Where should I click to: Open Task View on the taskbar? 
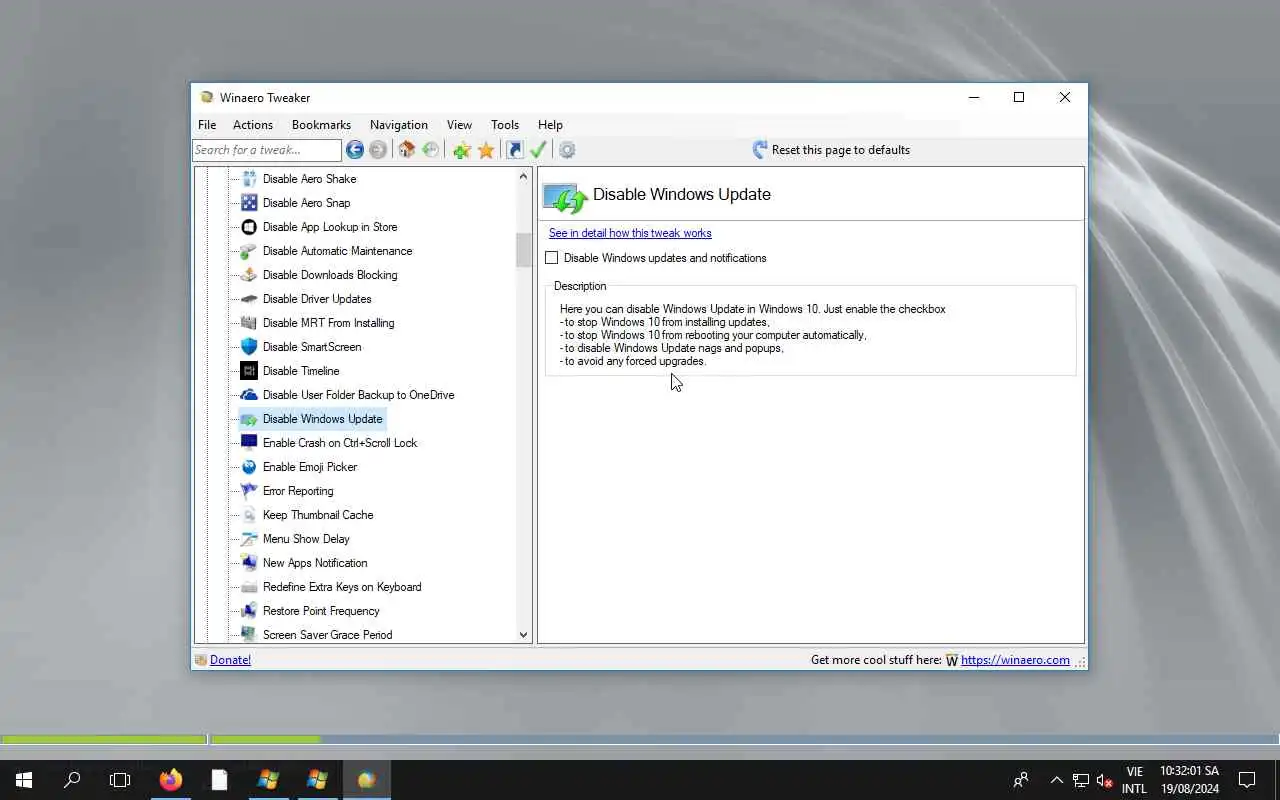point(120,779)
